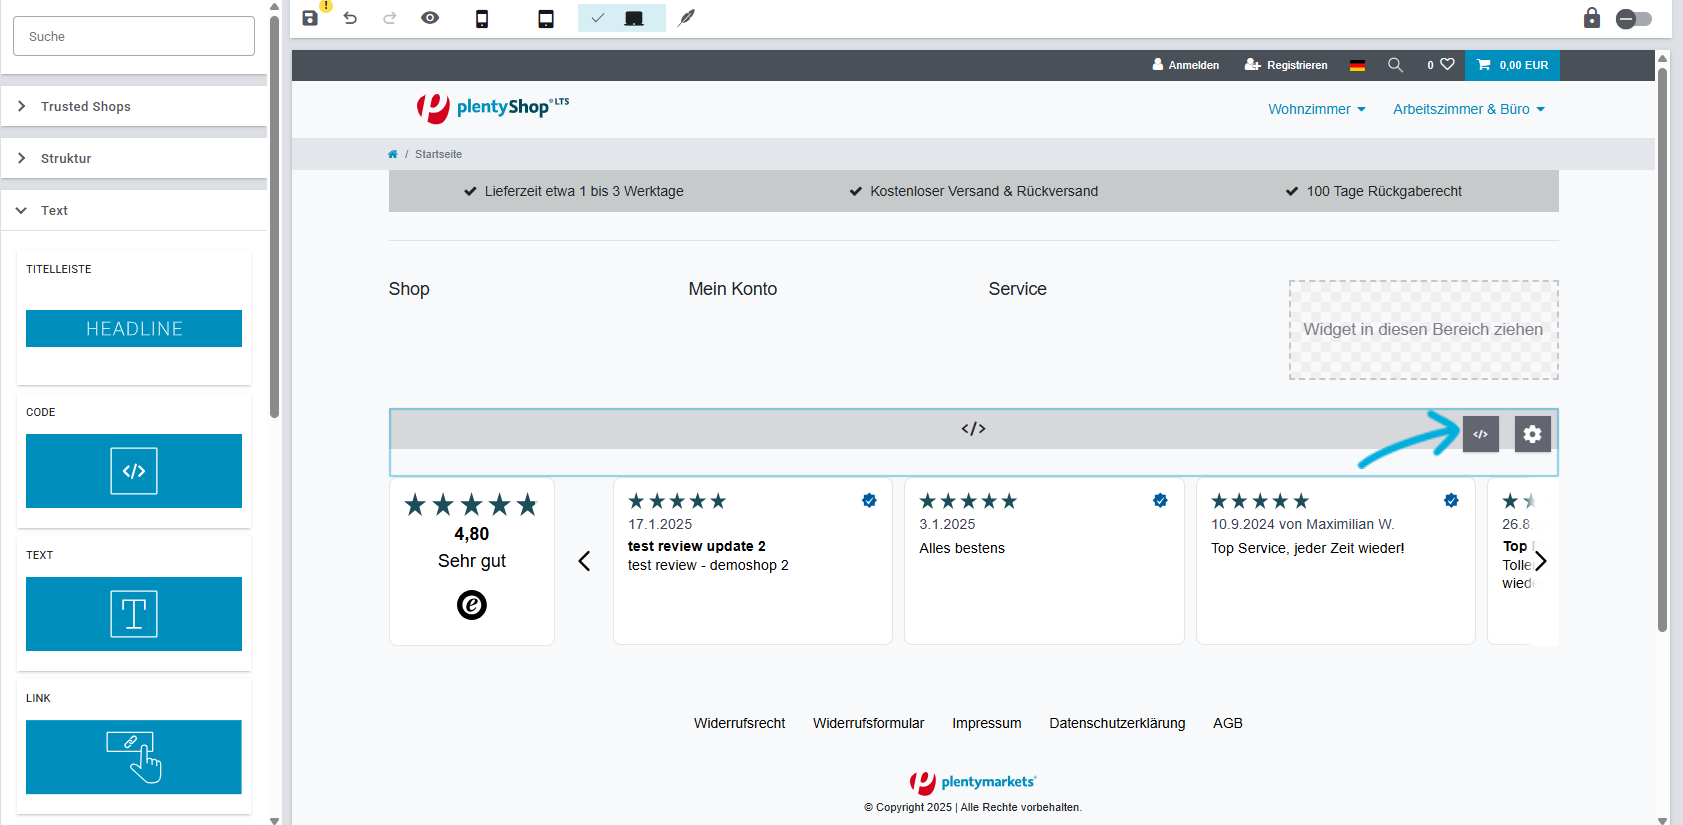Open the 'Alles bestens' review card
Viewport: 1683px width, 825px height.
[x=1044, y=561]
